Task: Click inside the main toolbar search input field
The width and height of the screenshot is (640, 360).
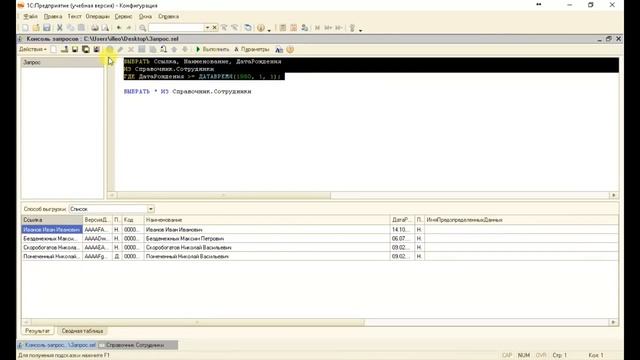Action: [176, 28]
